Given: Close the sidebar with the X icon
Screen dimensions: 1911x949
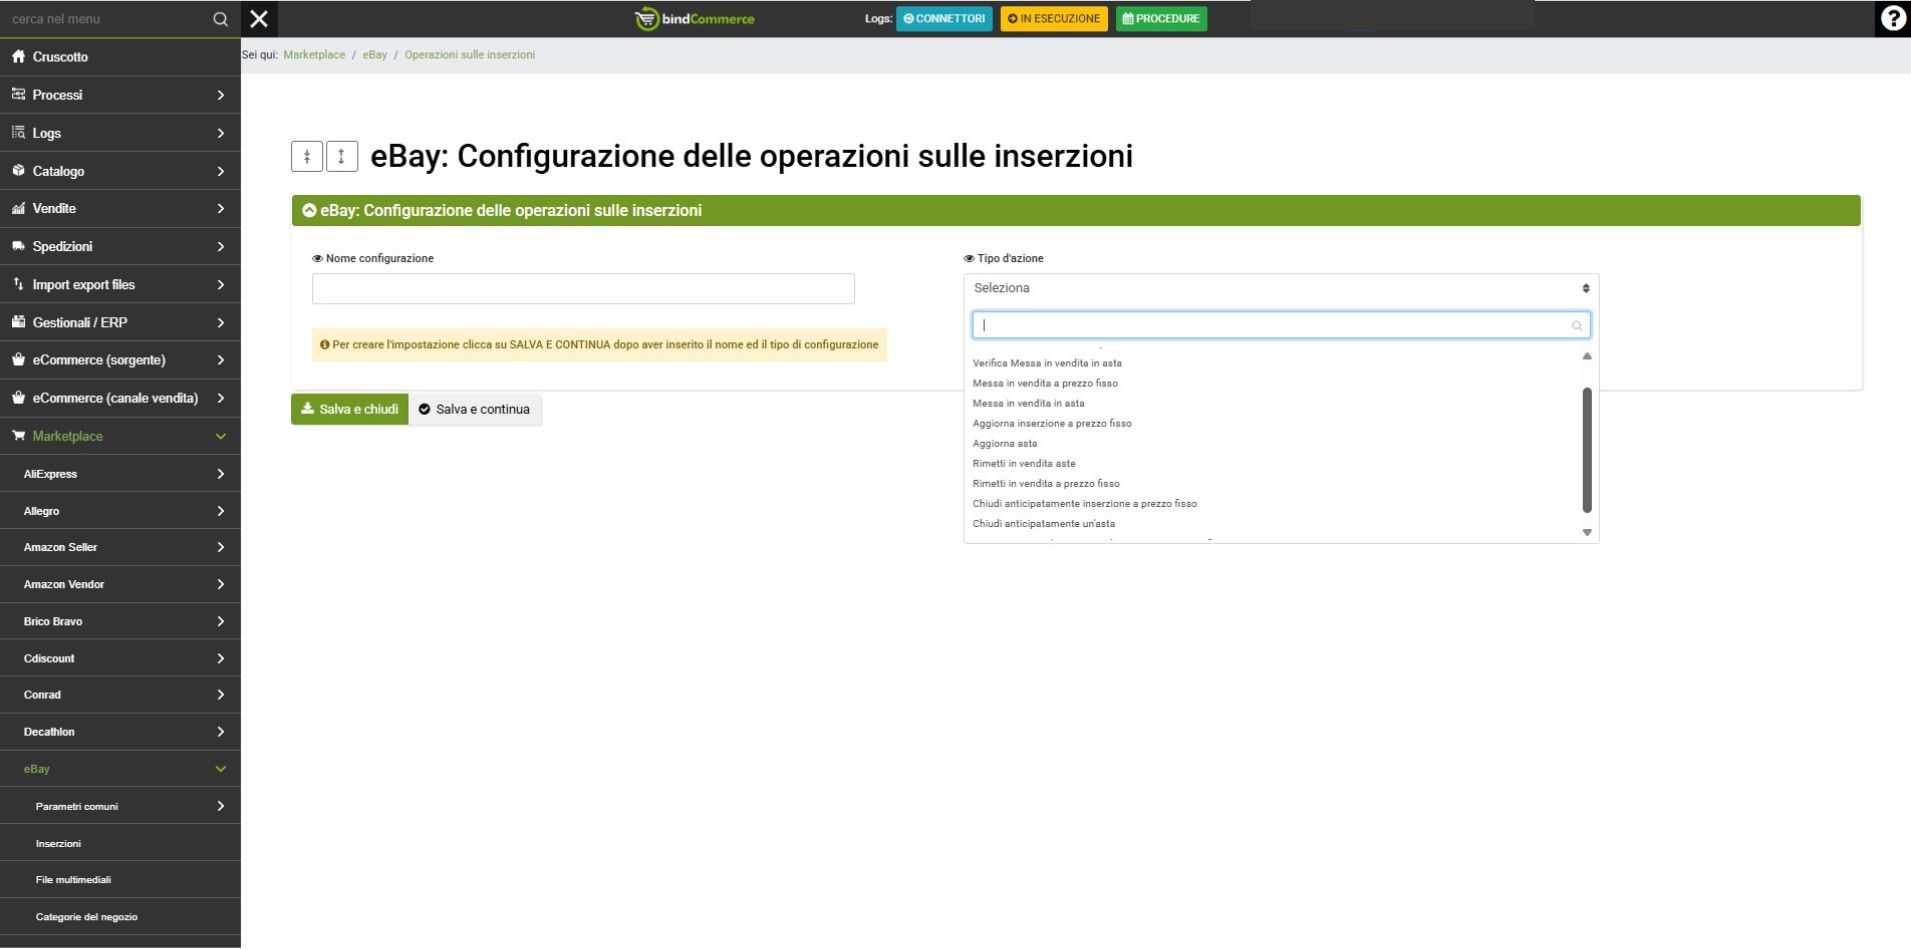Looking at the screenshot, I should (x=259, y=19).
